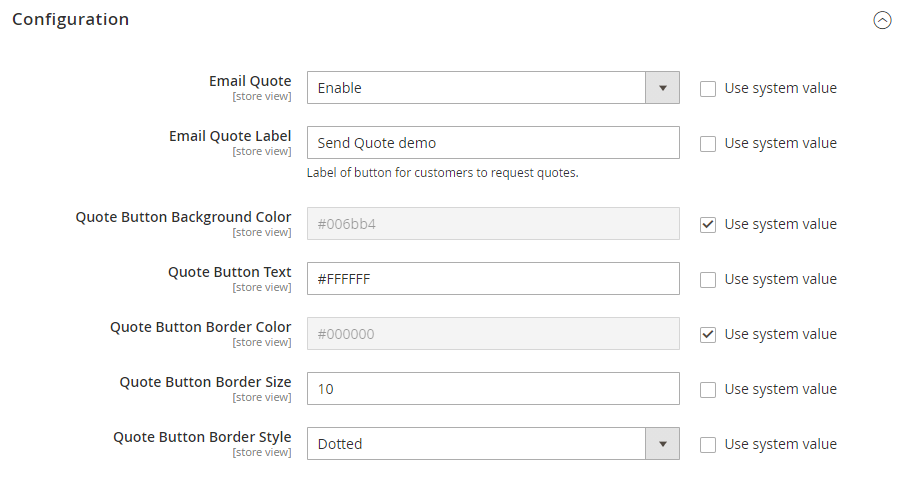Click the disabled Border Color #000000 field
This screenshot has width=900, height=504.
[493, 334]
